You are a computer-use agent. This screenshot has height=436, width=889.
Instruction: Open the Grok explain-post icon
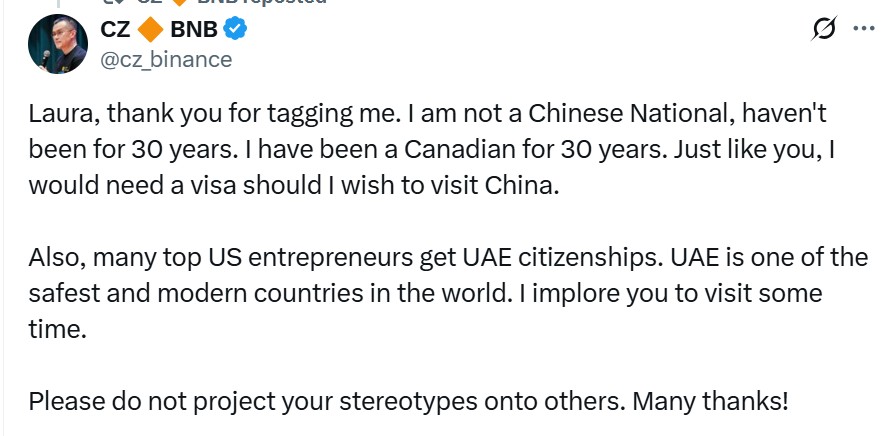(x=825, y=29)
